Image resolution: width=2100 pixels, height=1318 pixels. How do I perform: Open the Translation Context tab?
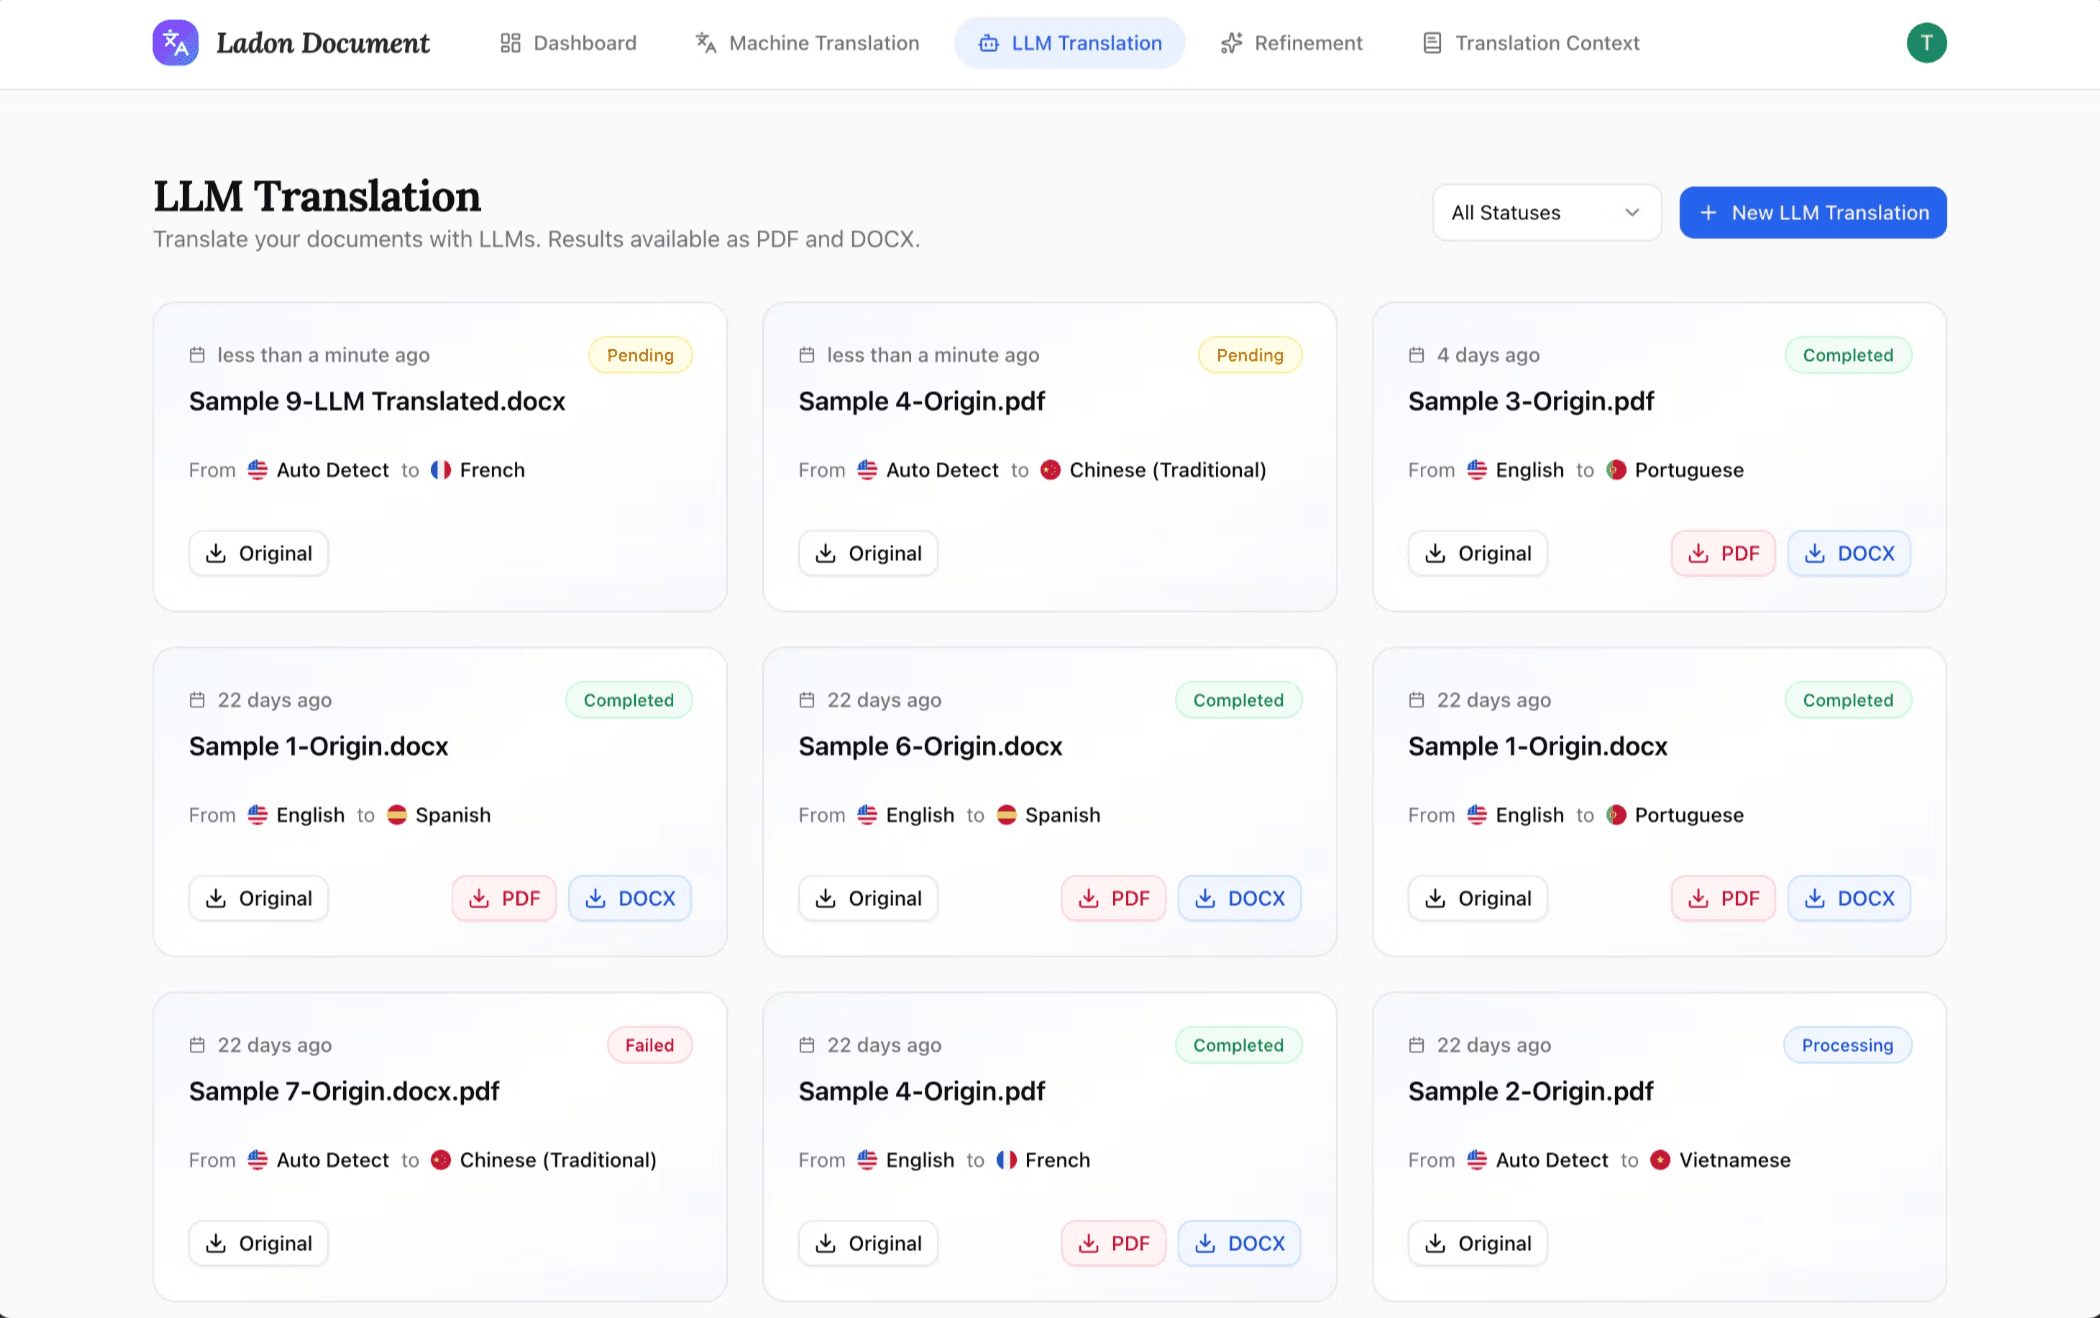point(1531,43)
